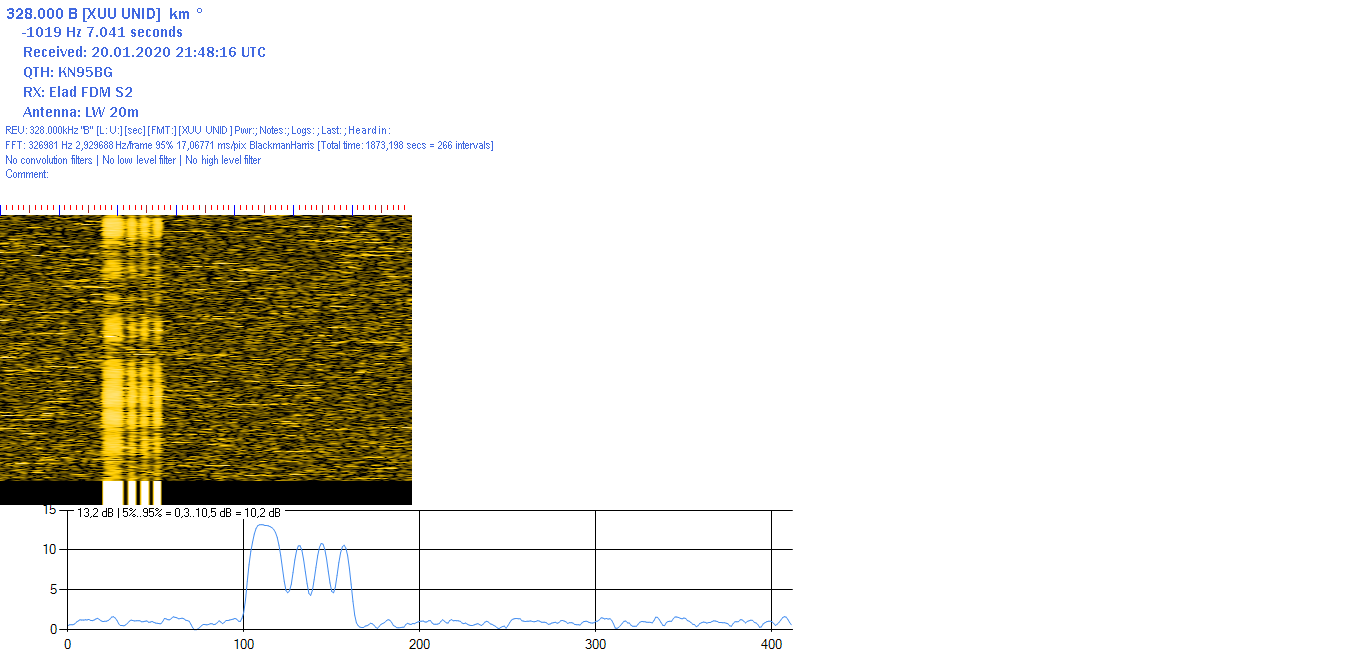Image resolution: width=1366 pixels, height=653 pixels.
Task: Click 'Received: 20.01.2020 21:48:16 UTC' text
Action: pyautogui.click(x=144, y=52)
